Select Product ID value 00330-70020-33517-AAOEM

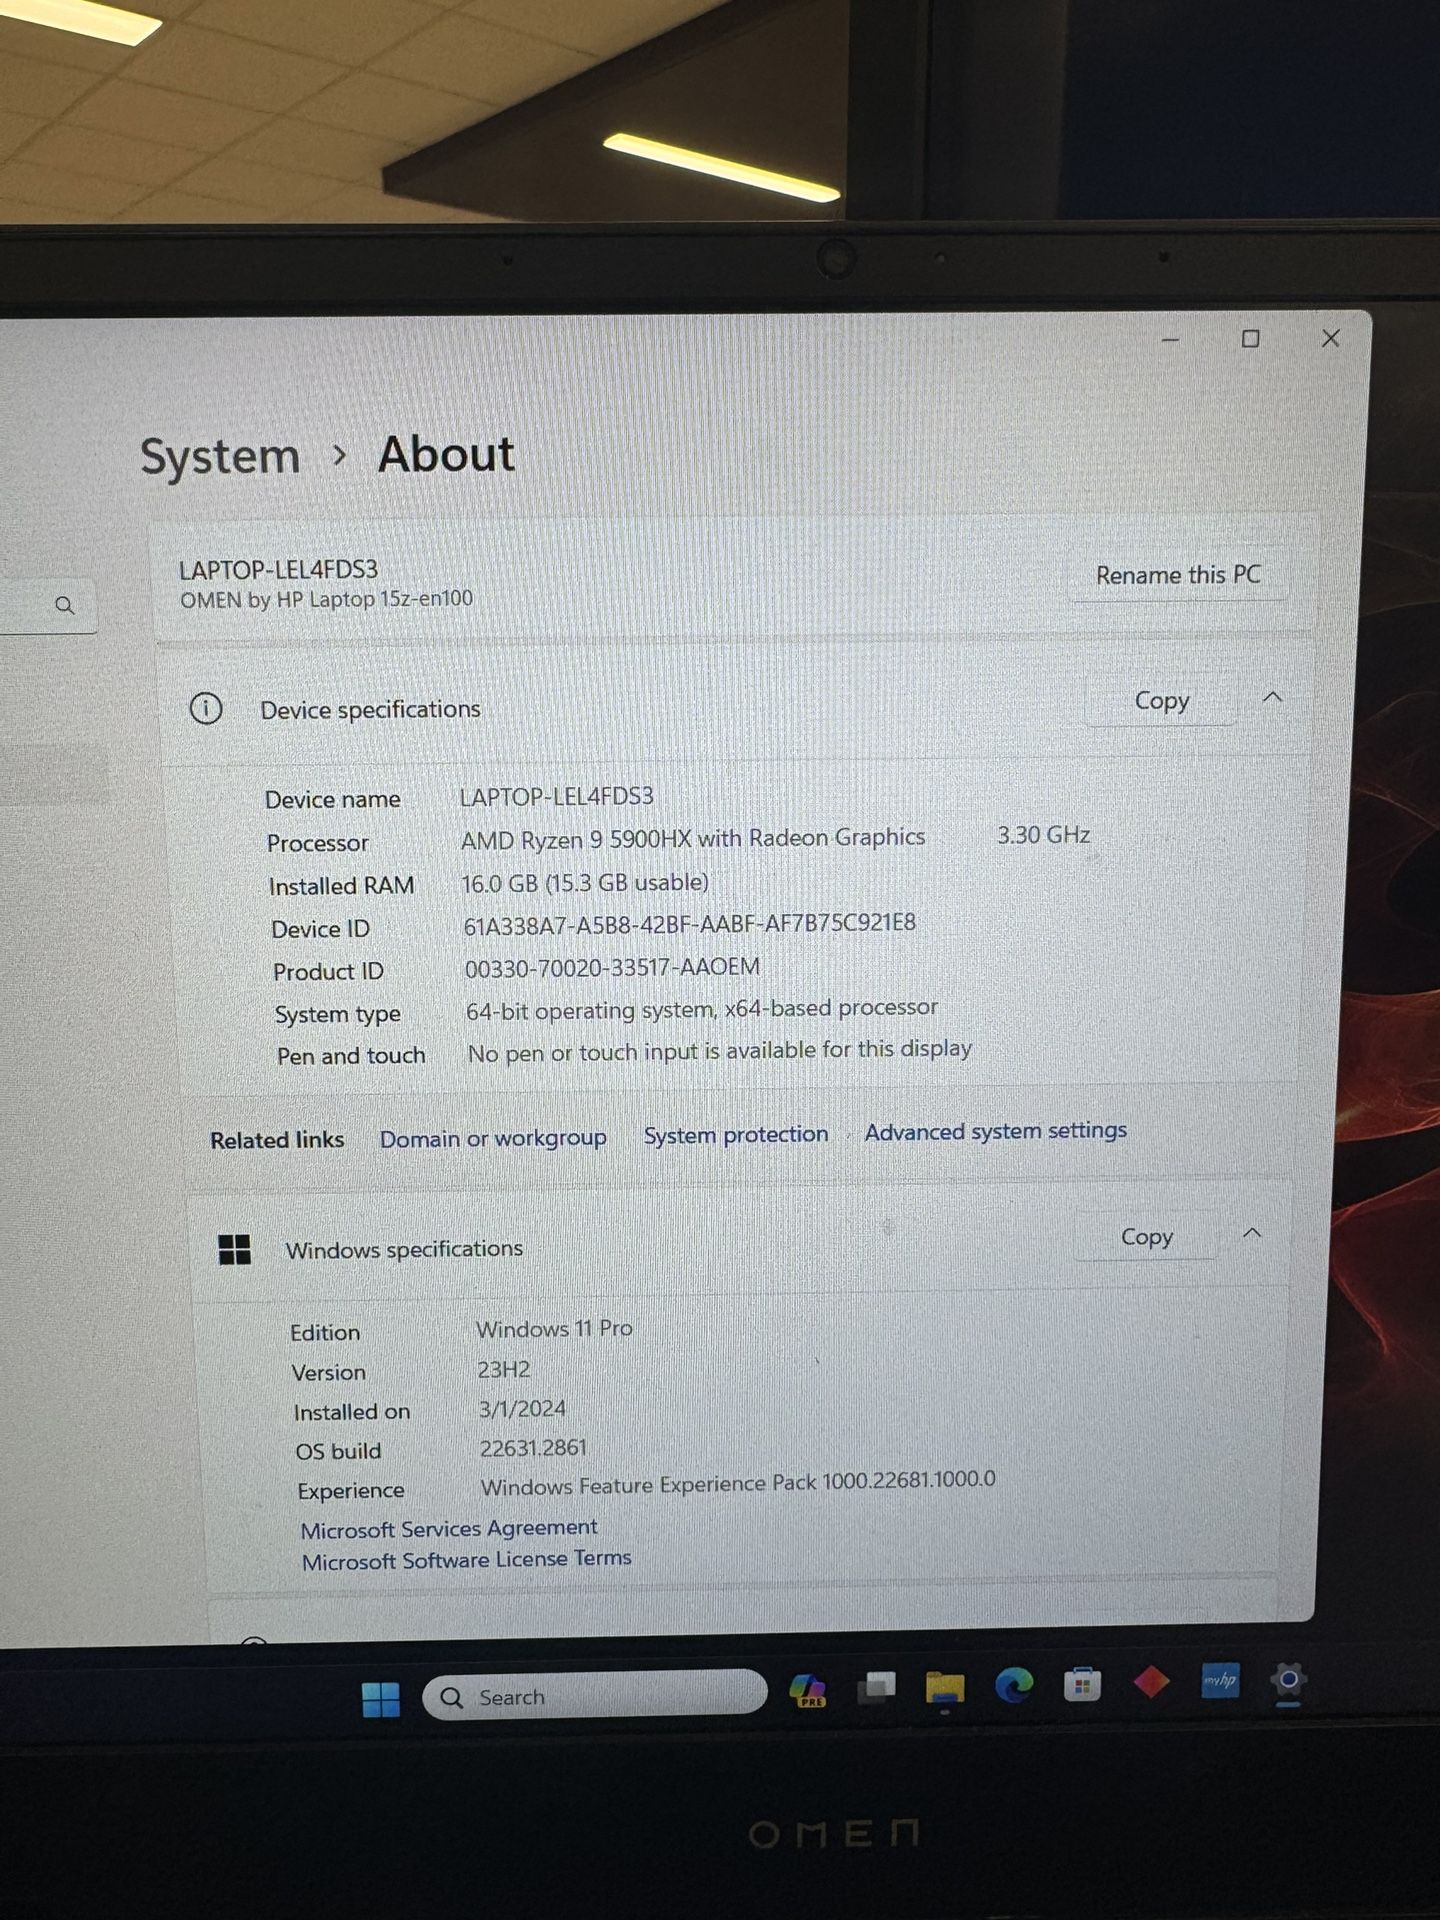(x=612, y=968)
